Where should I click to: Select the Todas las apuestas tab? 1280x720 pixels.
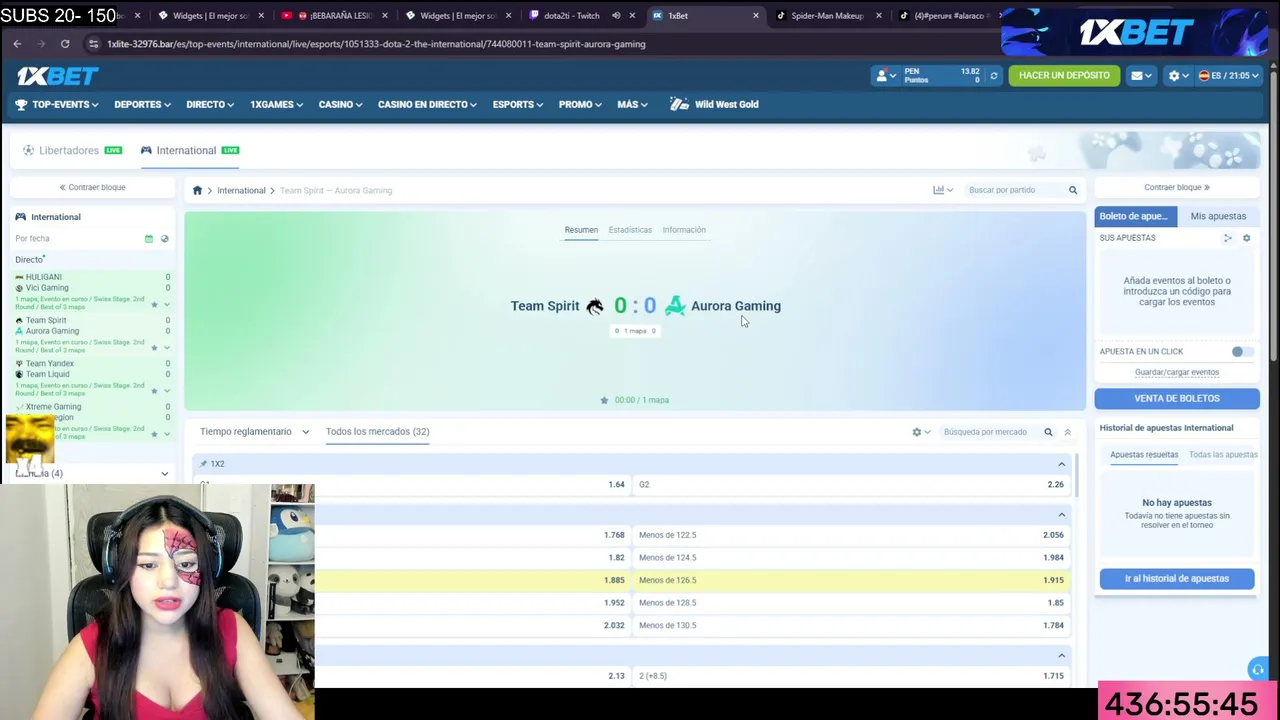[x=1223, y=455]
